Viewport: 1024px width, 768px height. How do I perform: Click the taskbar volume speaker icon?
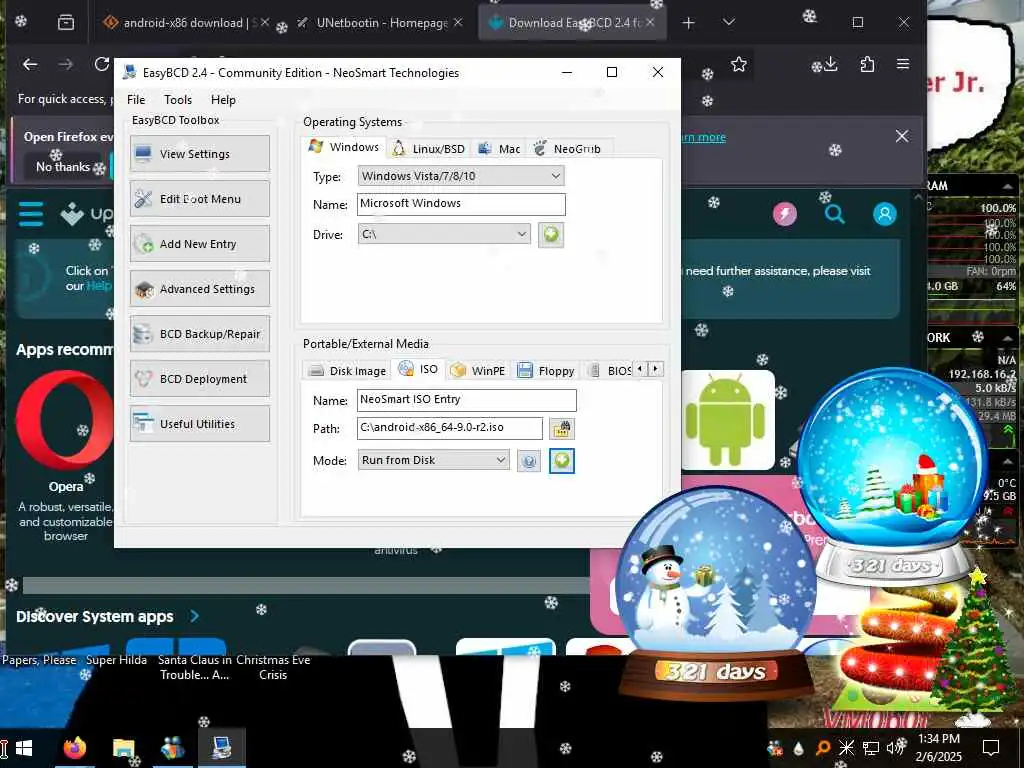click(897, 748)
